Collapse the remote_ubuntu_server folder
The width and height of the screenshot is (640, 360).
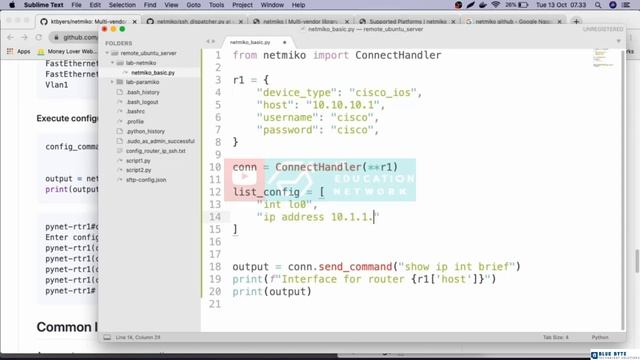107,53
